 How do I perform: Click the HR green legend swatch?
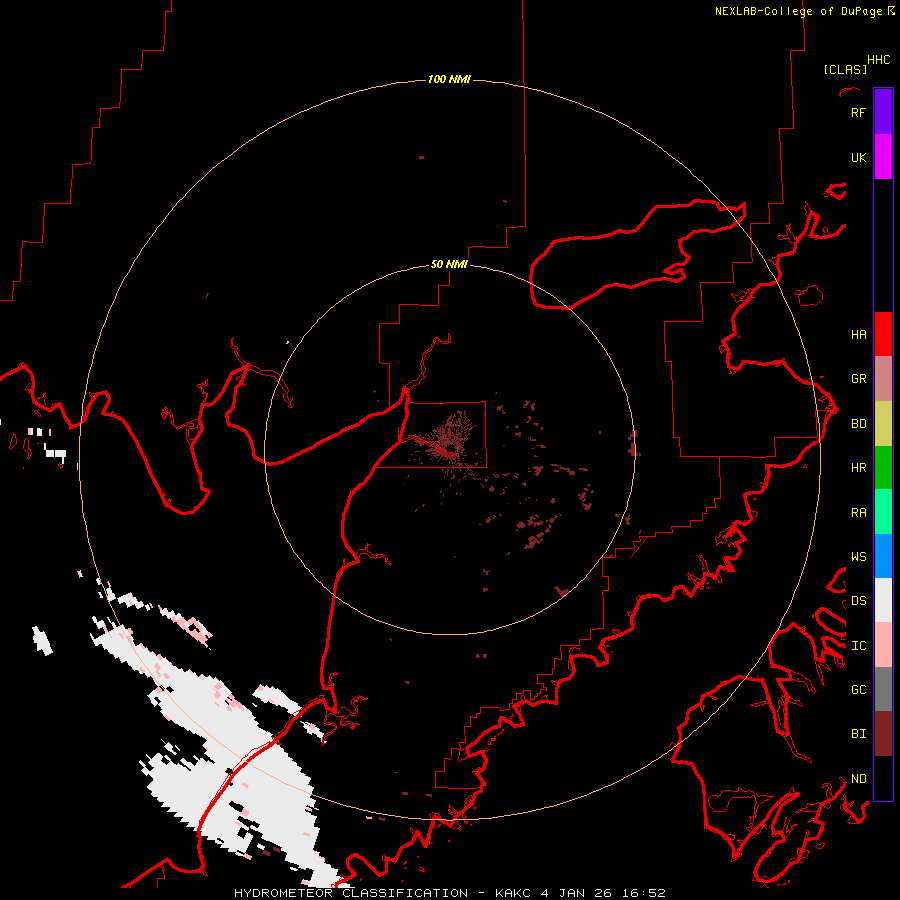883,467
